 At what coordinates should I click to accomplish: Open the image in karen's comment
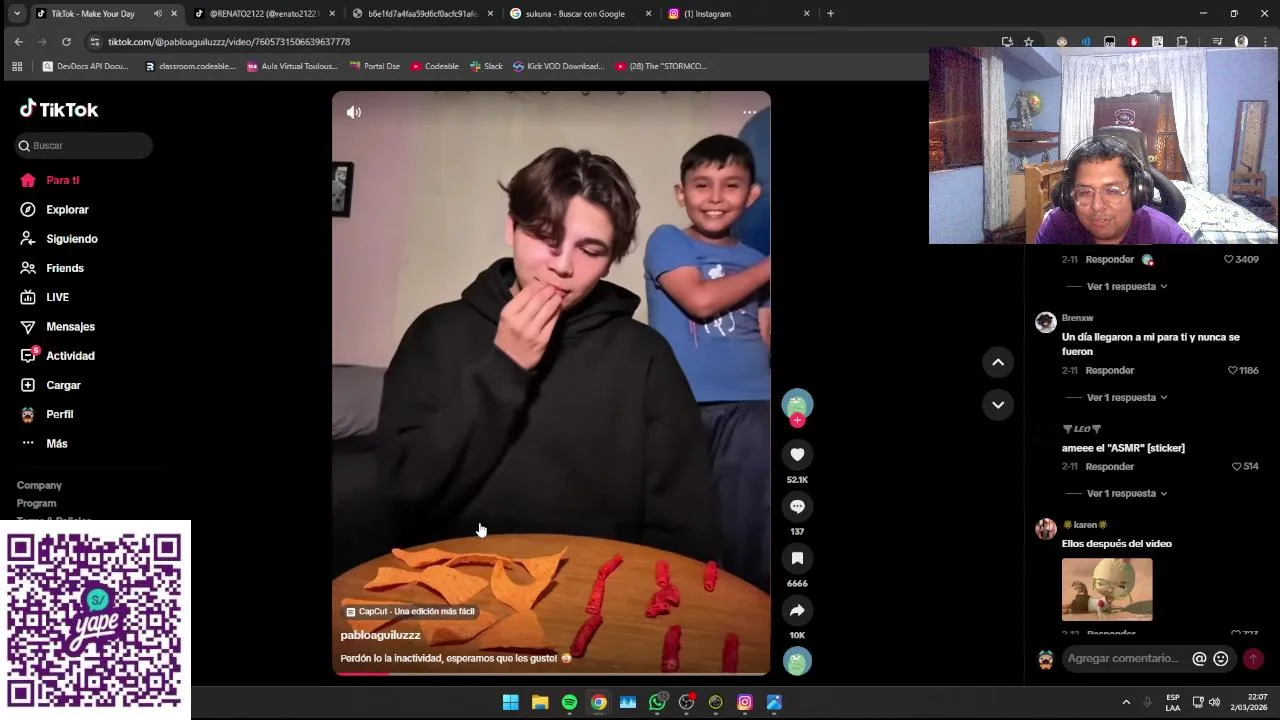(x=1107, y=589)
